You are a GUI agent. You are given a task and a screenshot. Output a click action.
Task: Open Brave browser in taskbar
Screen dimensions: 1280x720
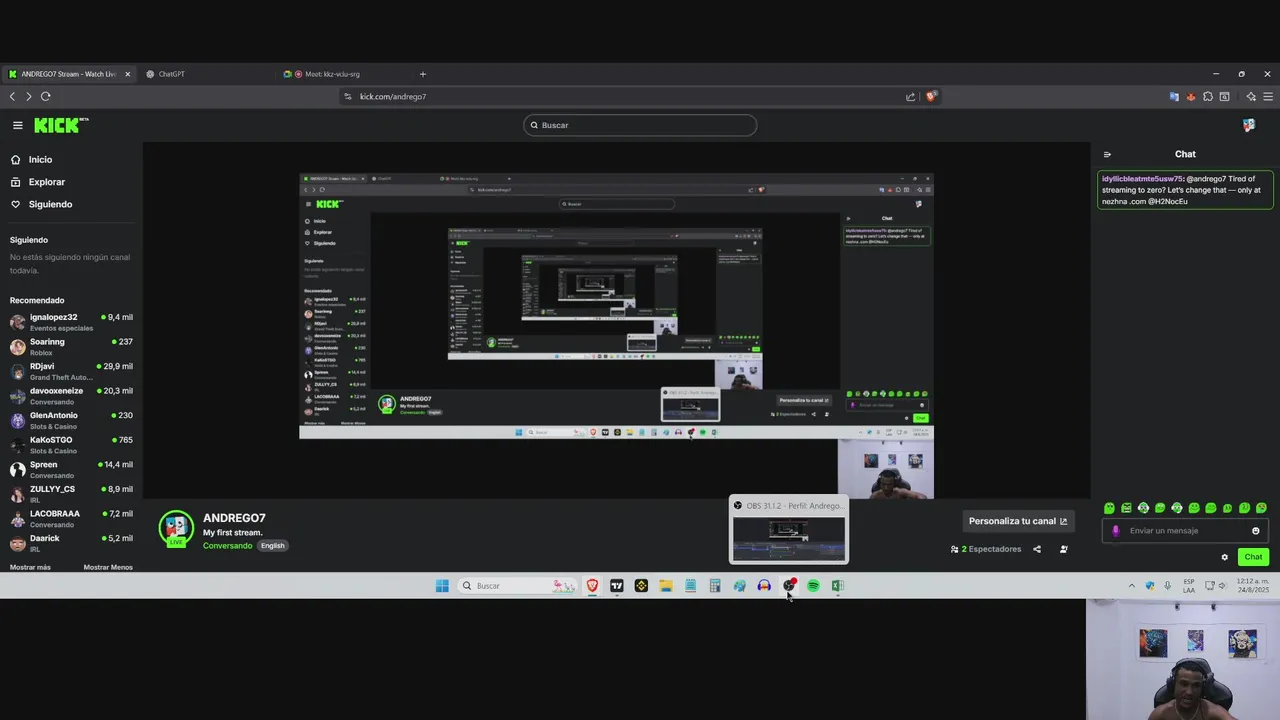click(x=592, y=586)
